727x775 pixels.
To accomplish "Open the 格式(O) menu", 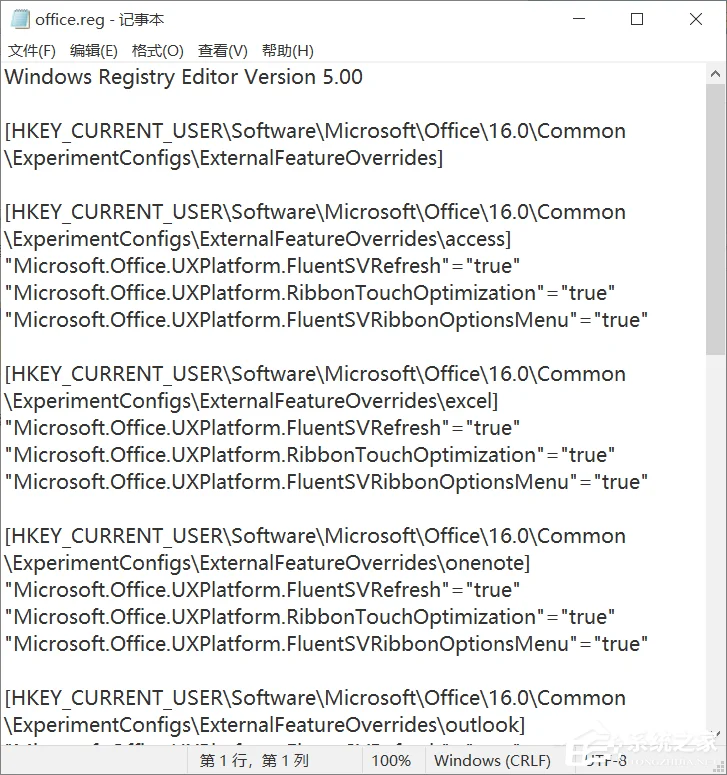I will pos(158,50).
